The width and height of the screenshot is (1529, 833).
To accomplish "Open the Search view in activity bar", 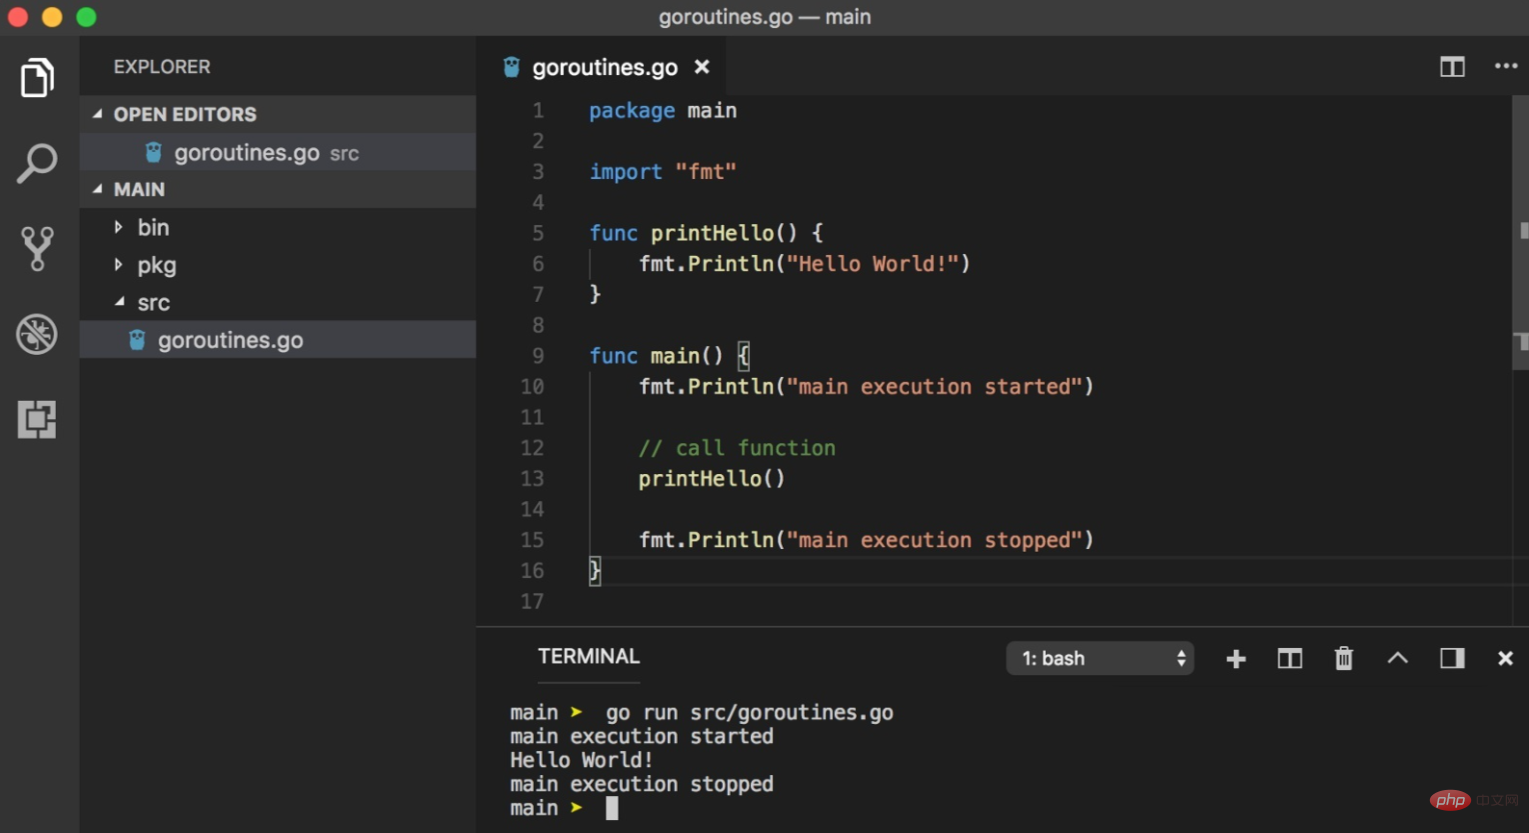I will click(x=37, y=164).
